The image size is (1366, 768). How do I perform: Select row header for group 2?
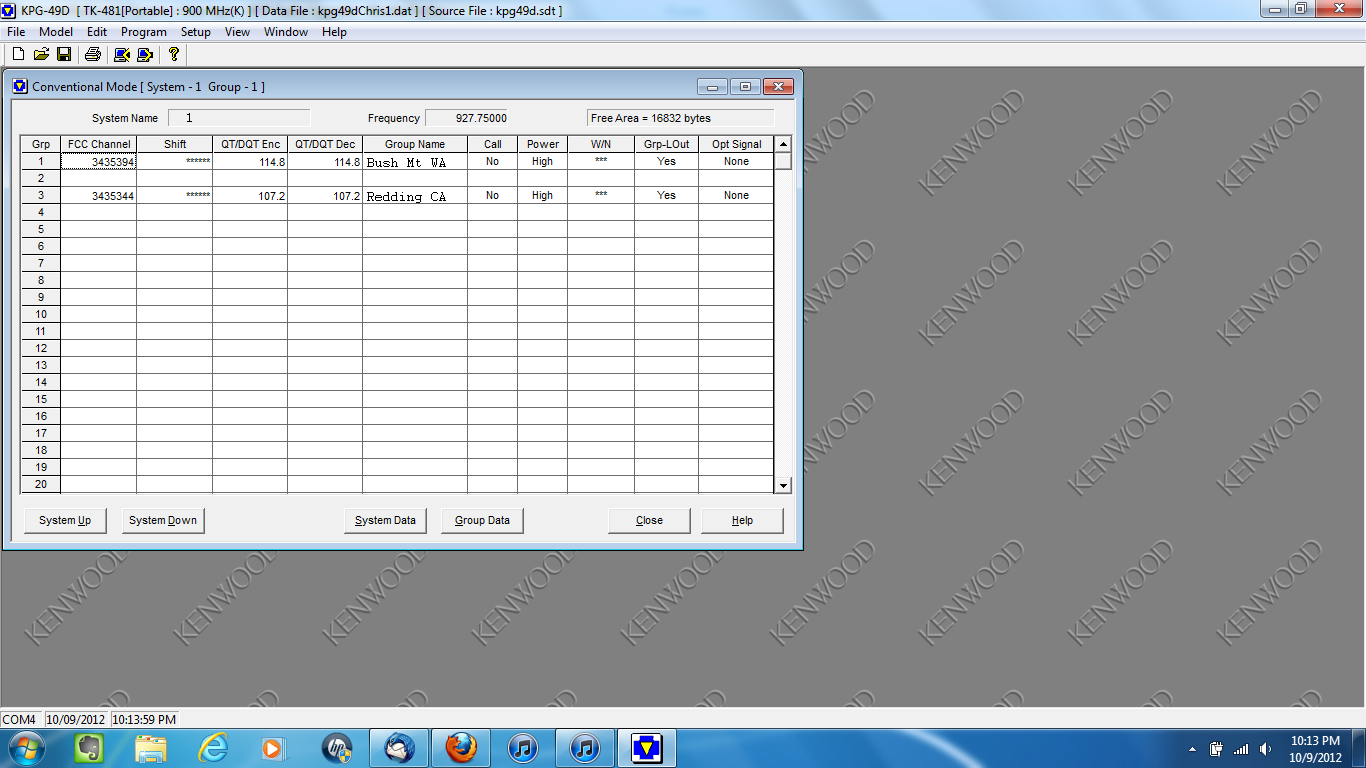click(x=41, y=178)
